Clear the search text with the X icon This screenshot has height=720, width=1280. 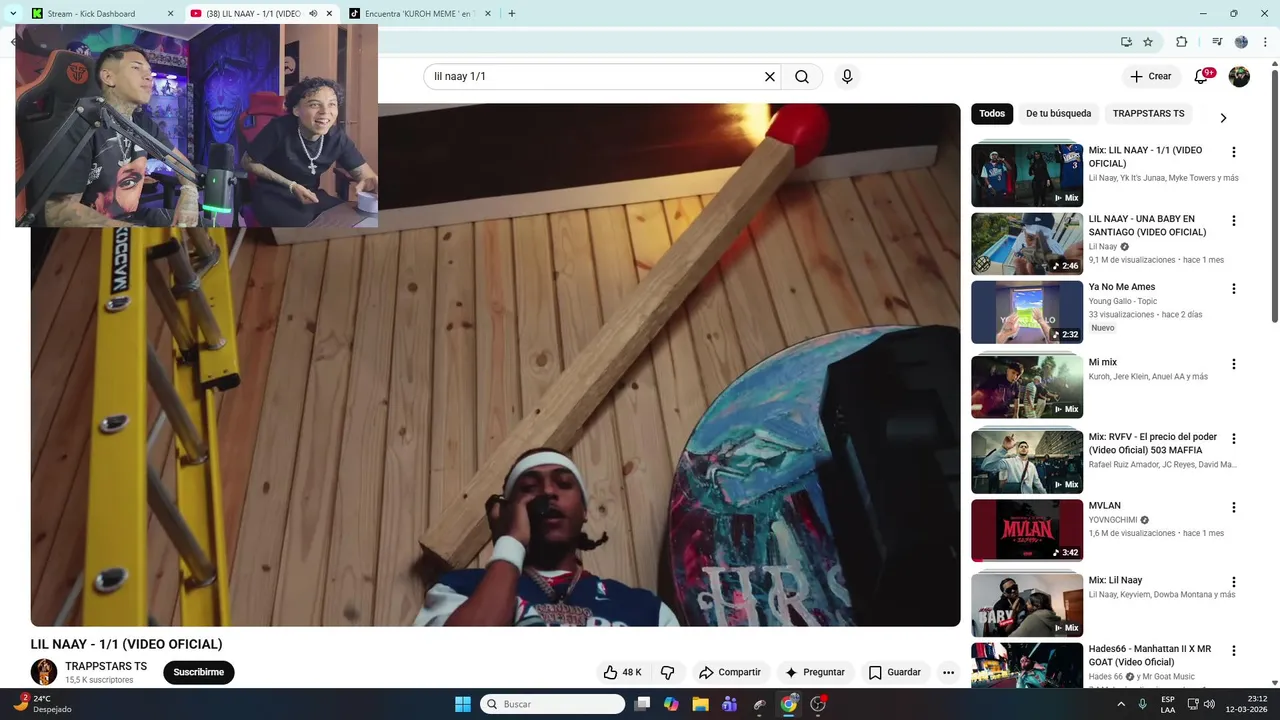pos(770,76)
